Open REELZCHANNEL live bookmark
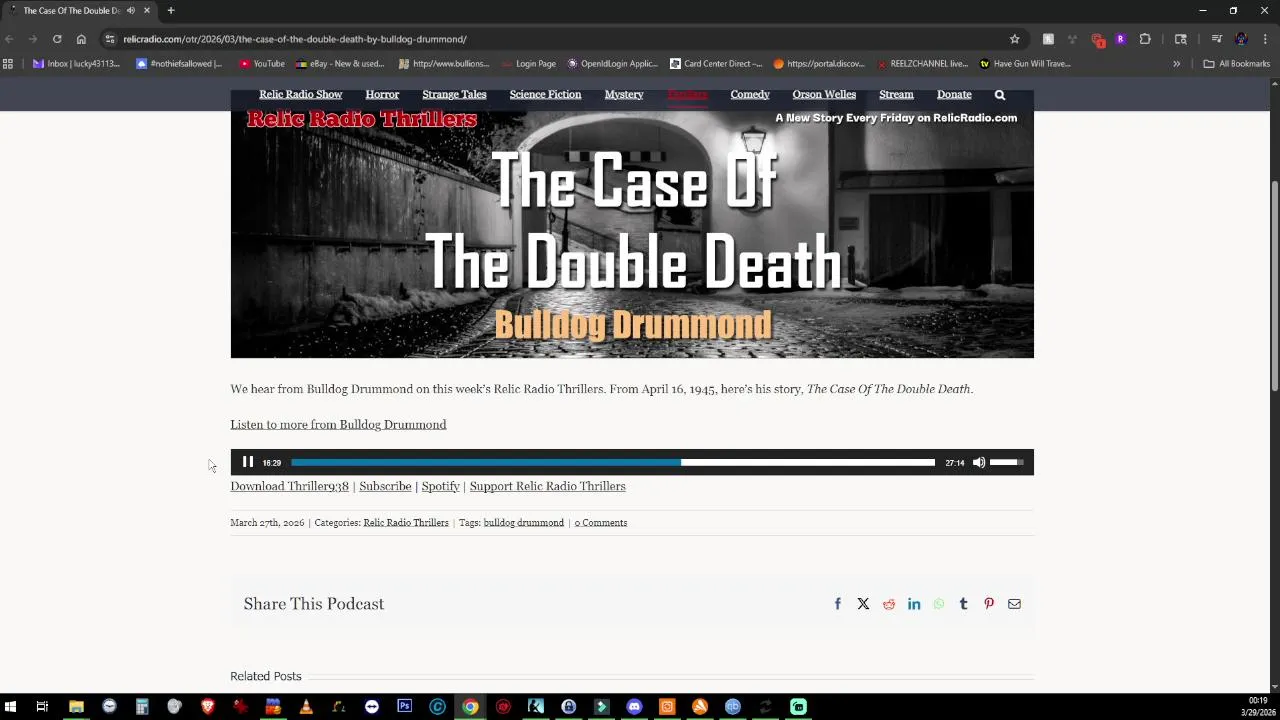Screen dimensions: 1280x720 coord(922,64)
